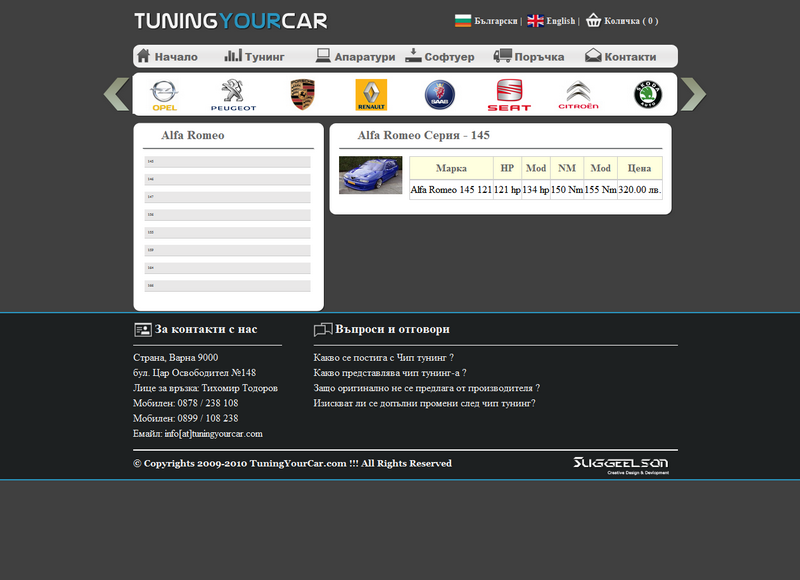Click the TuningYourCar site logo

[231, 21]
